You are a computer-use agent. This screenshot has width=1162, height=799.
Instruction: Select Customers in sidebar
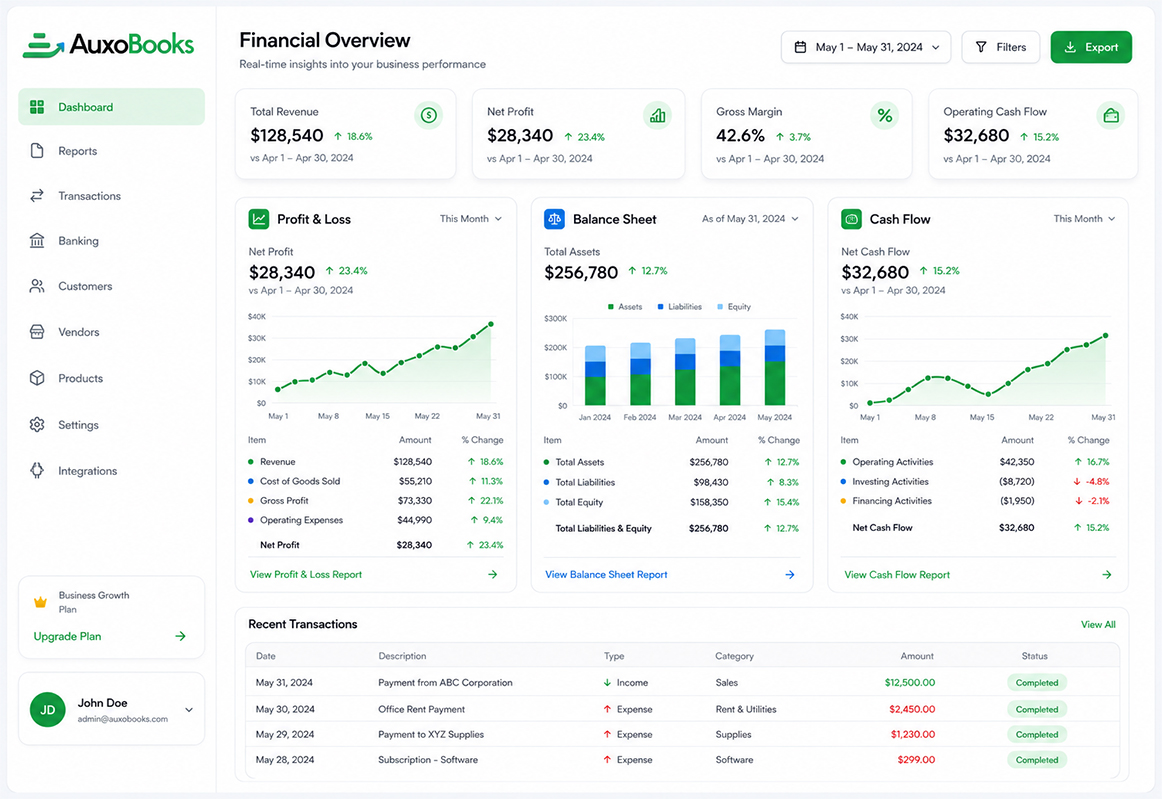click(111, 286)
